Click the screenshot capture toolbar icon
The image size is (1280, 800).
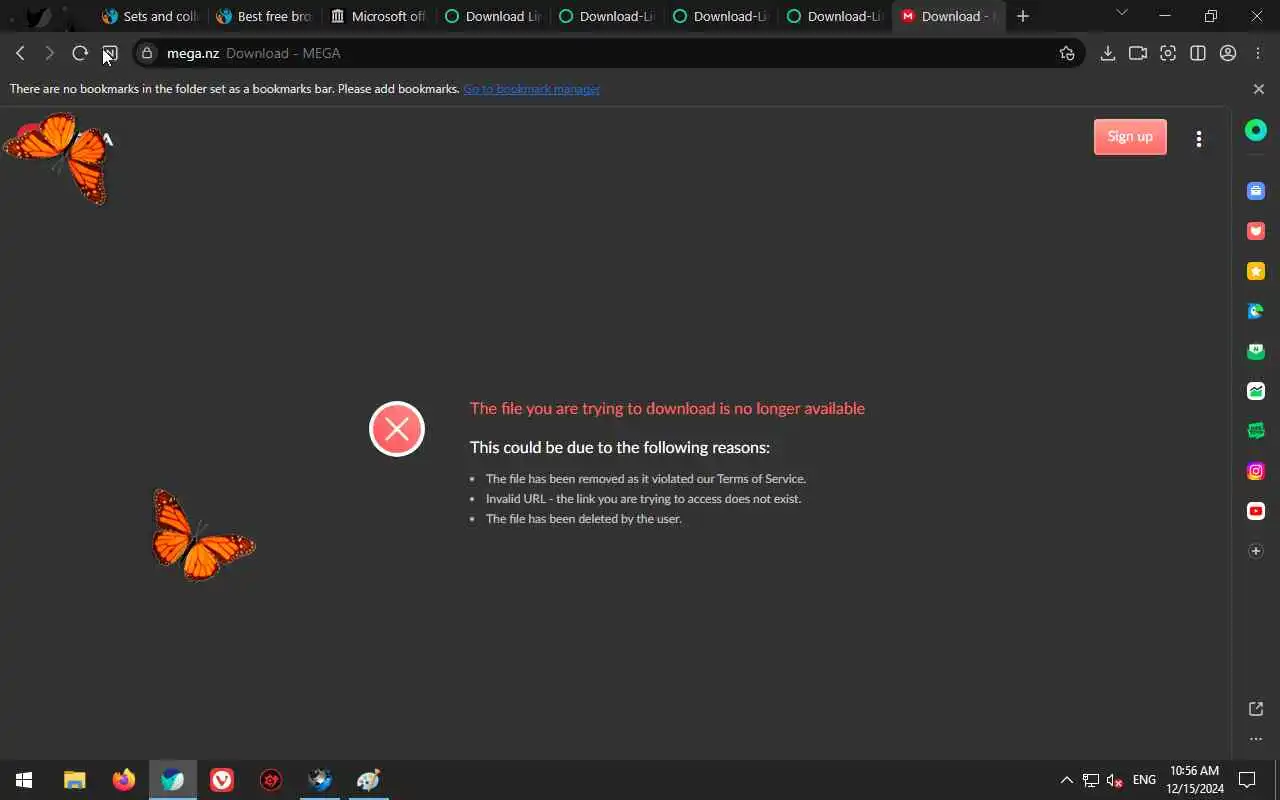[x=1168, y=53]
